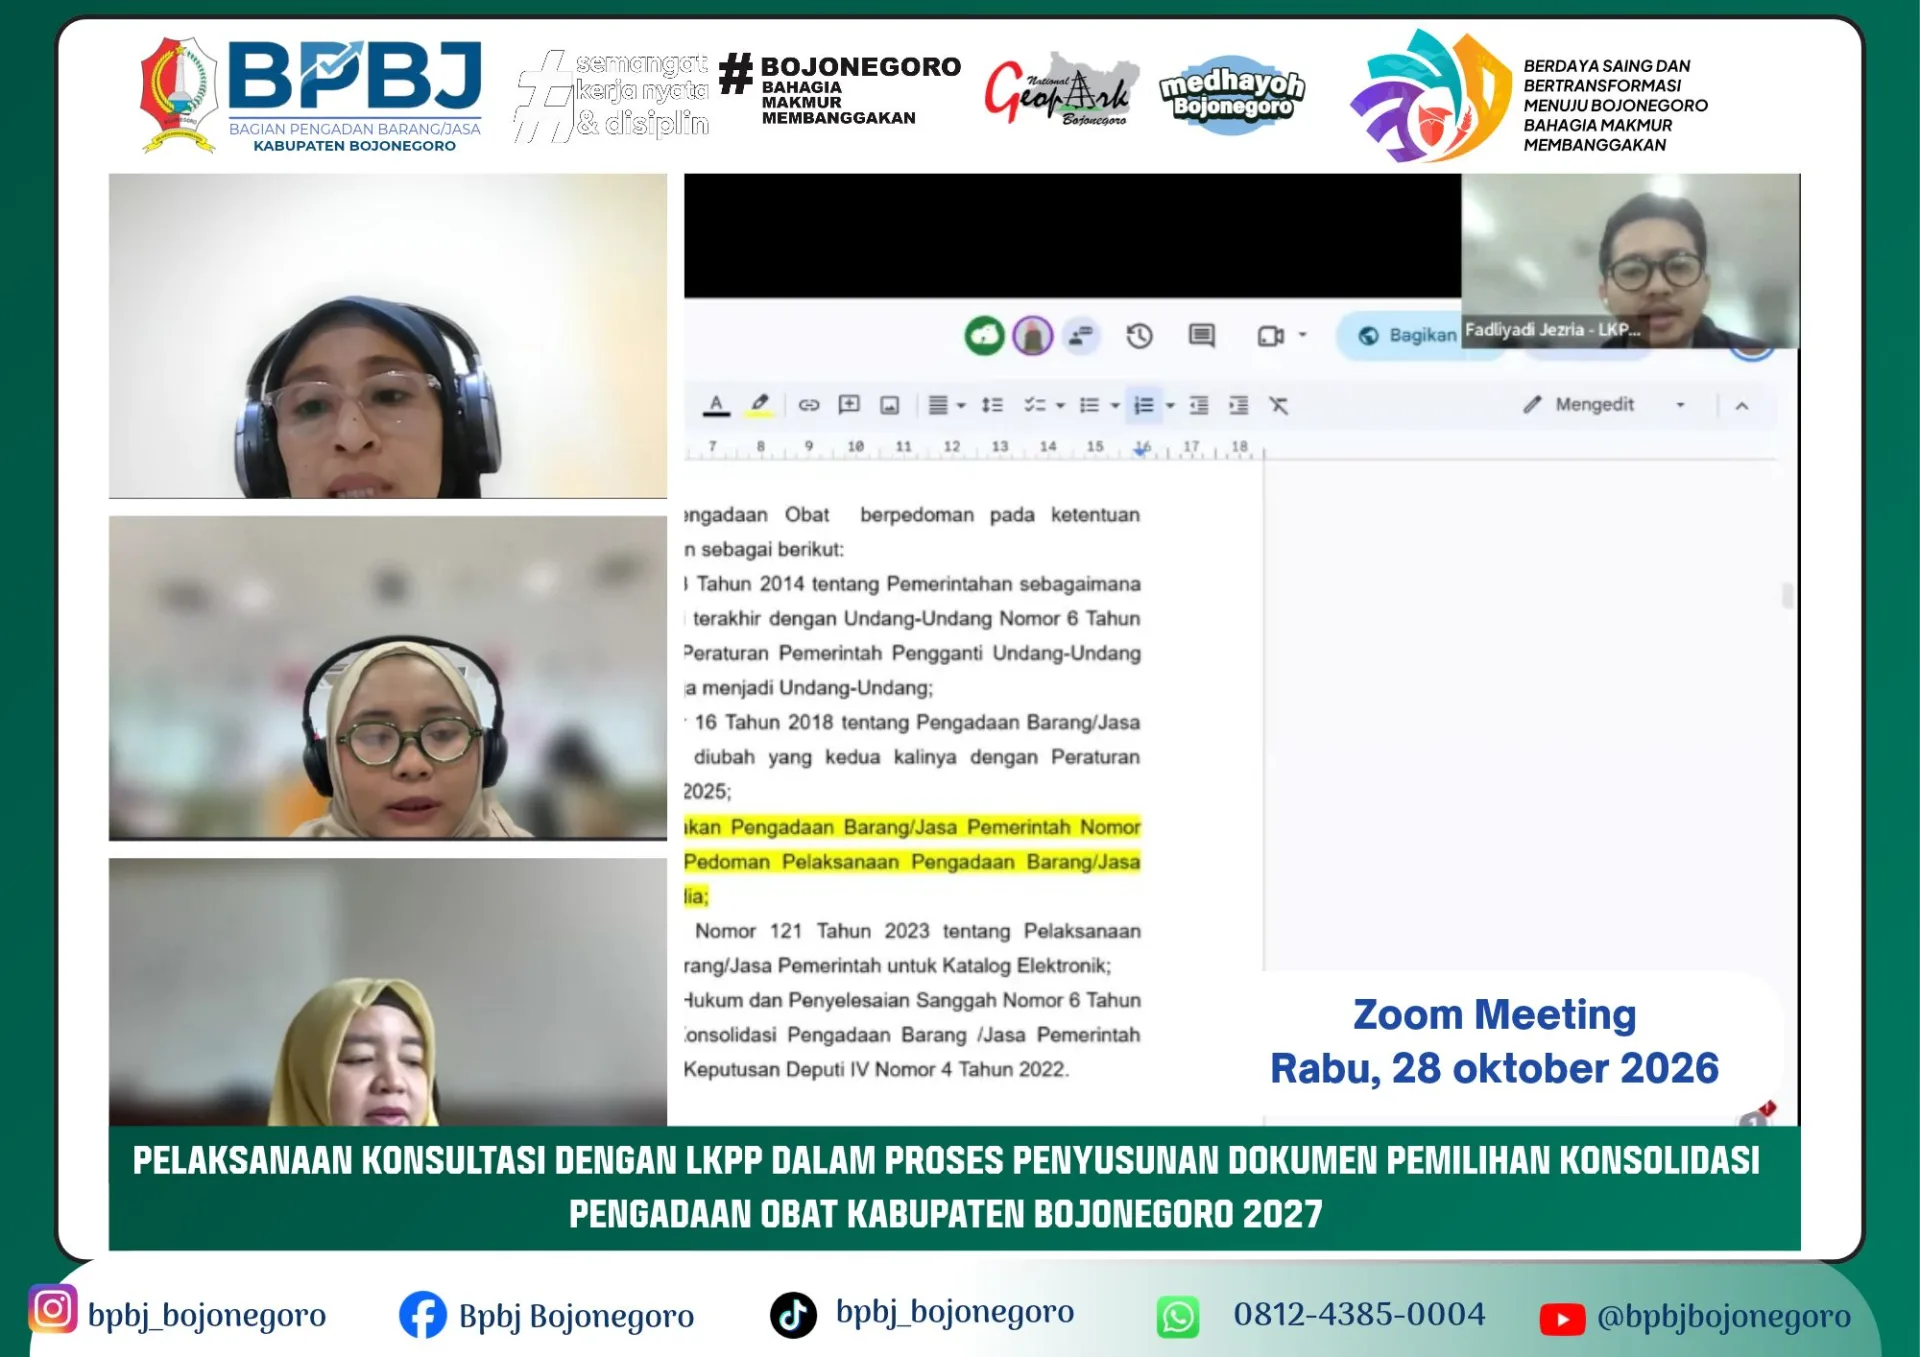Image resolution: width=1920 pixels, height=1357 pixels.
Task: Click the document vertical scrollbar thumb
Action: coord(1787,596)
